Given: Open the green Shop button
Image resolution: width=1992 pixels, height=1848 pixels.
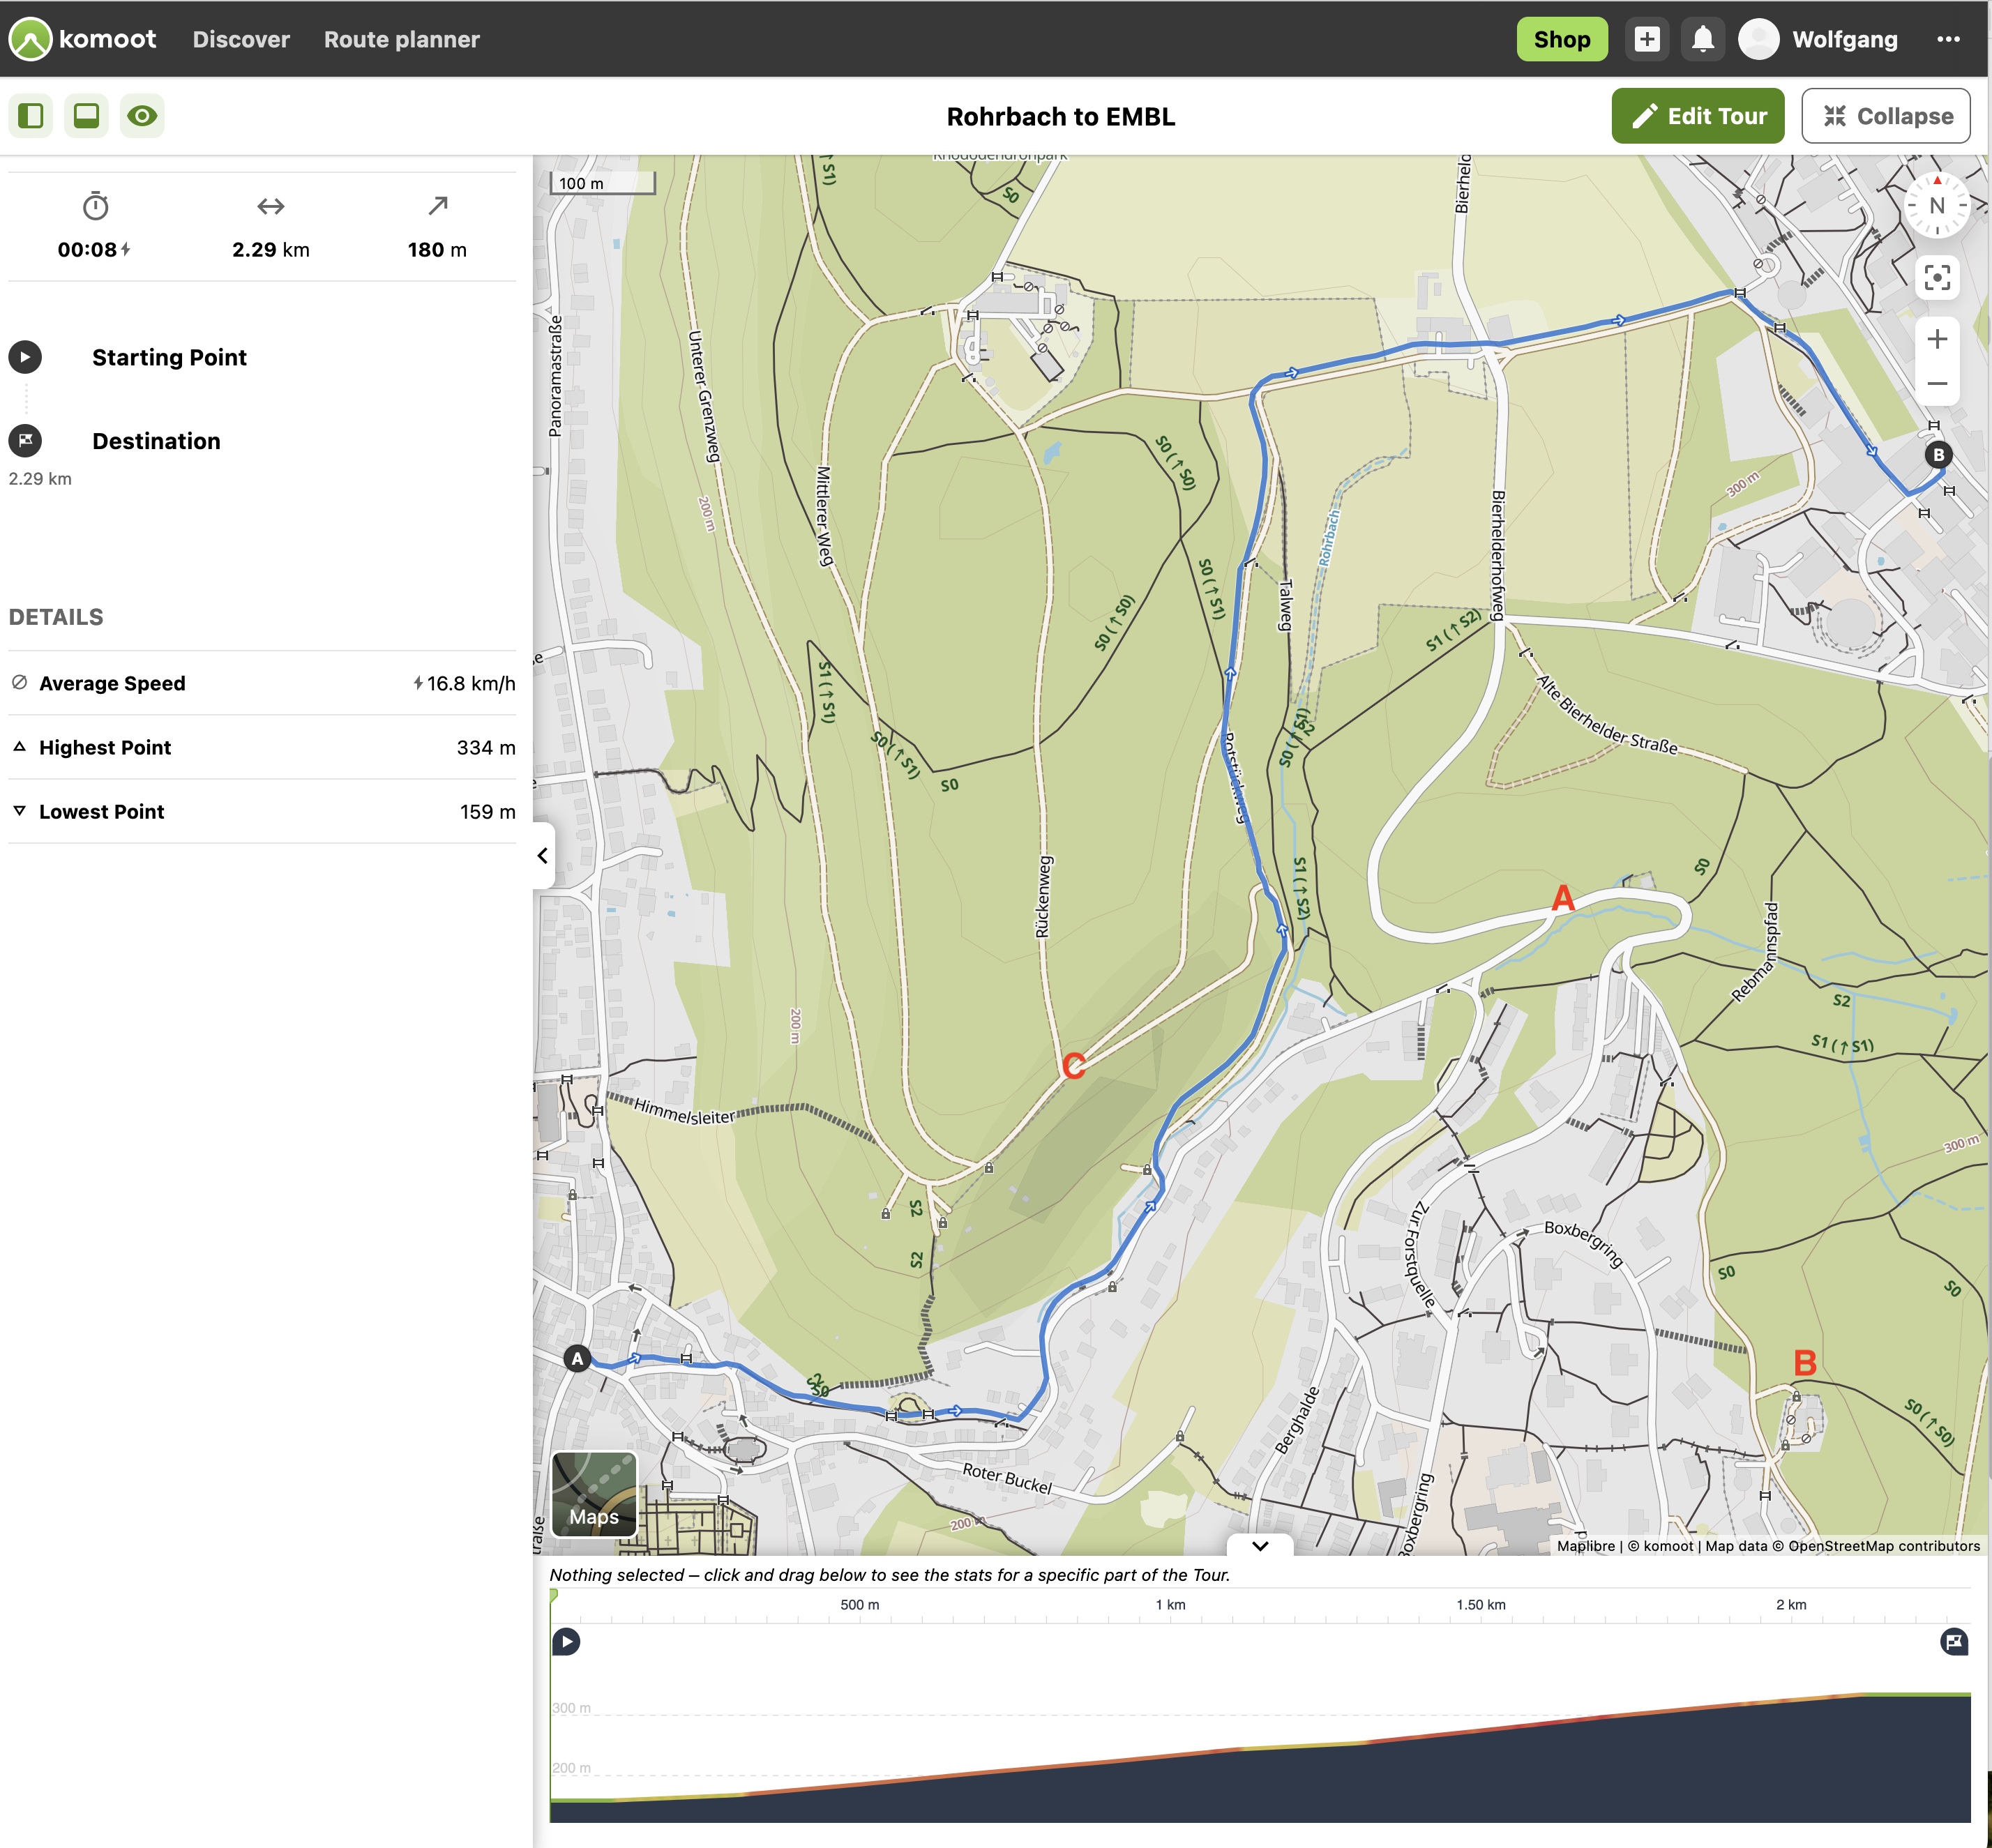Looking at the screenshot, I should [x=1561, y=39].
